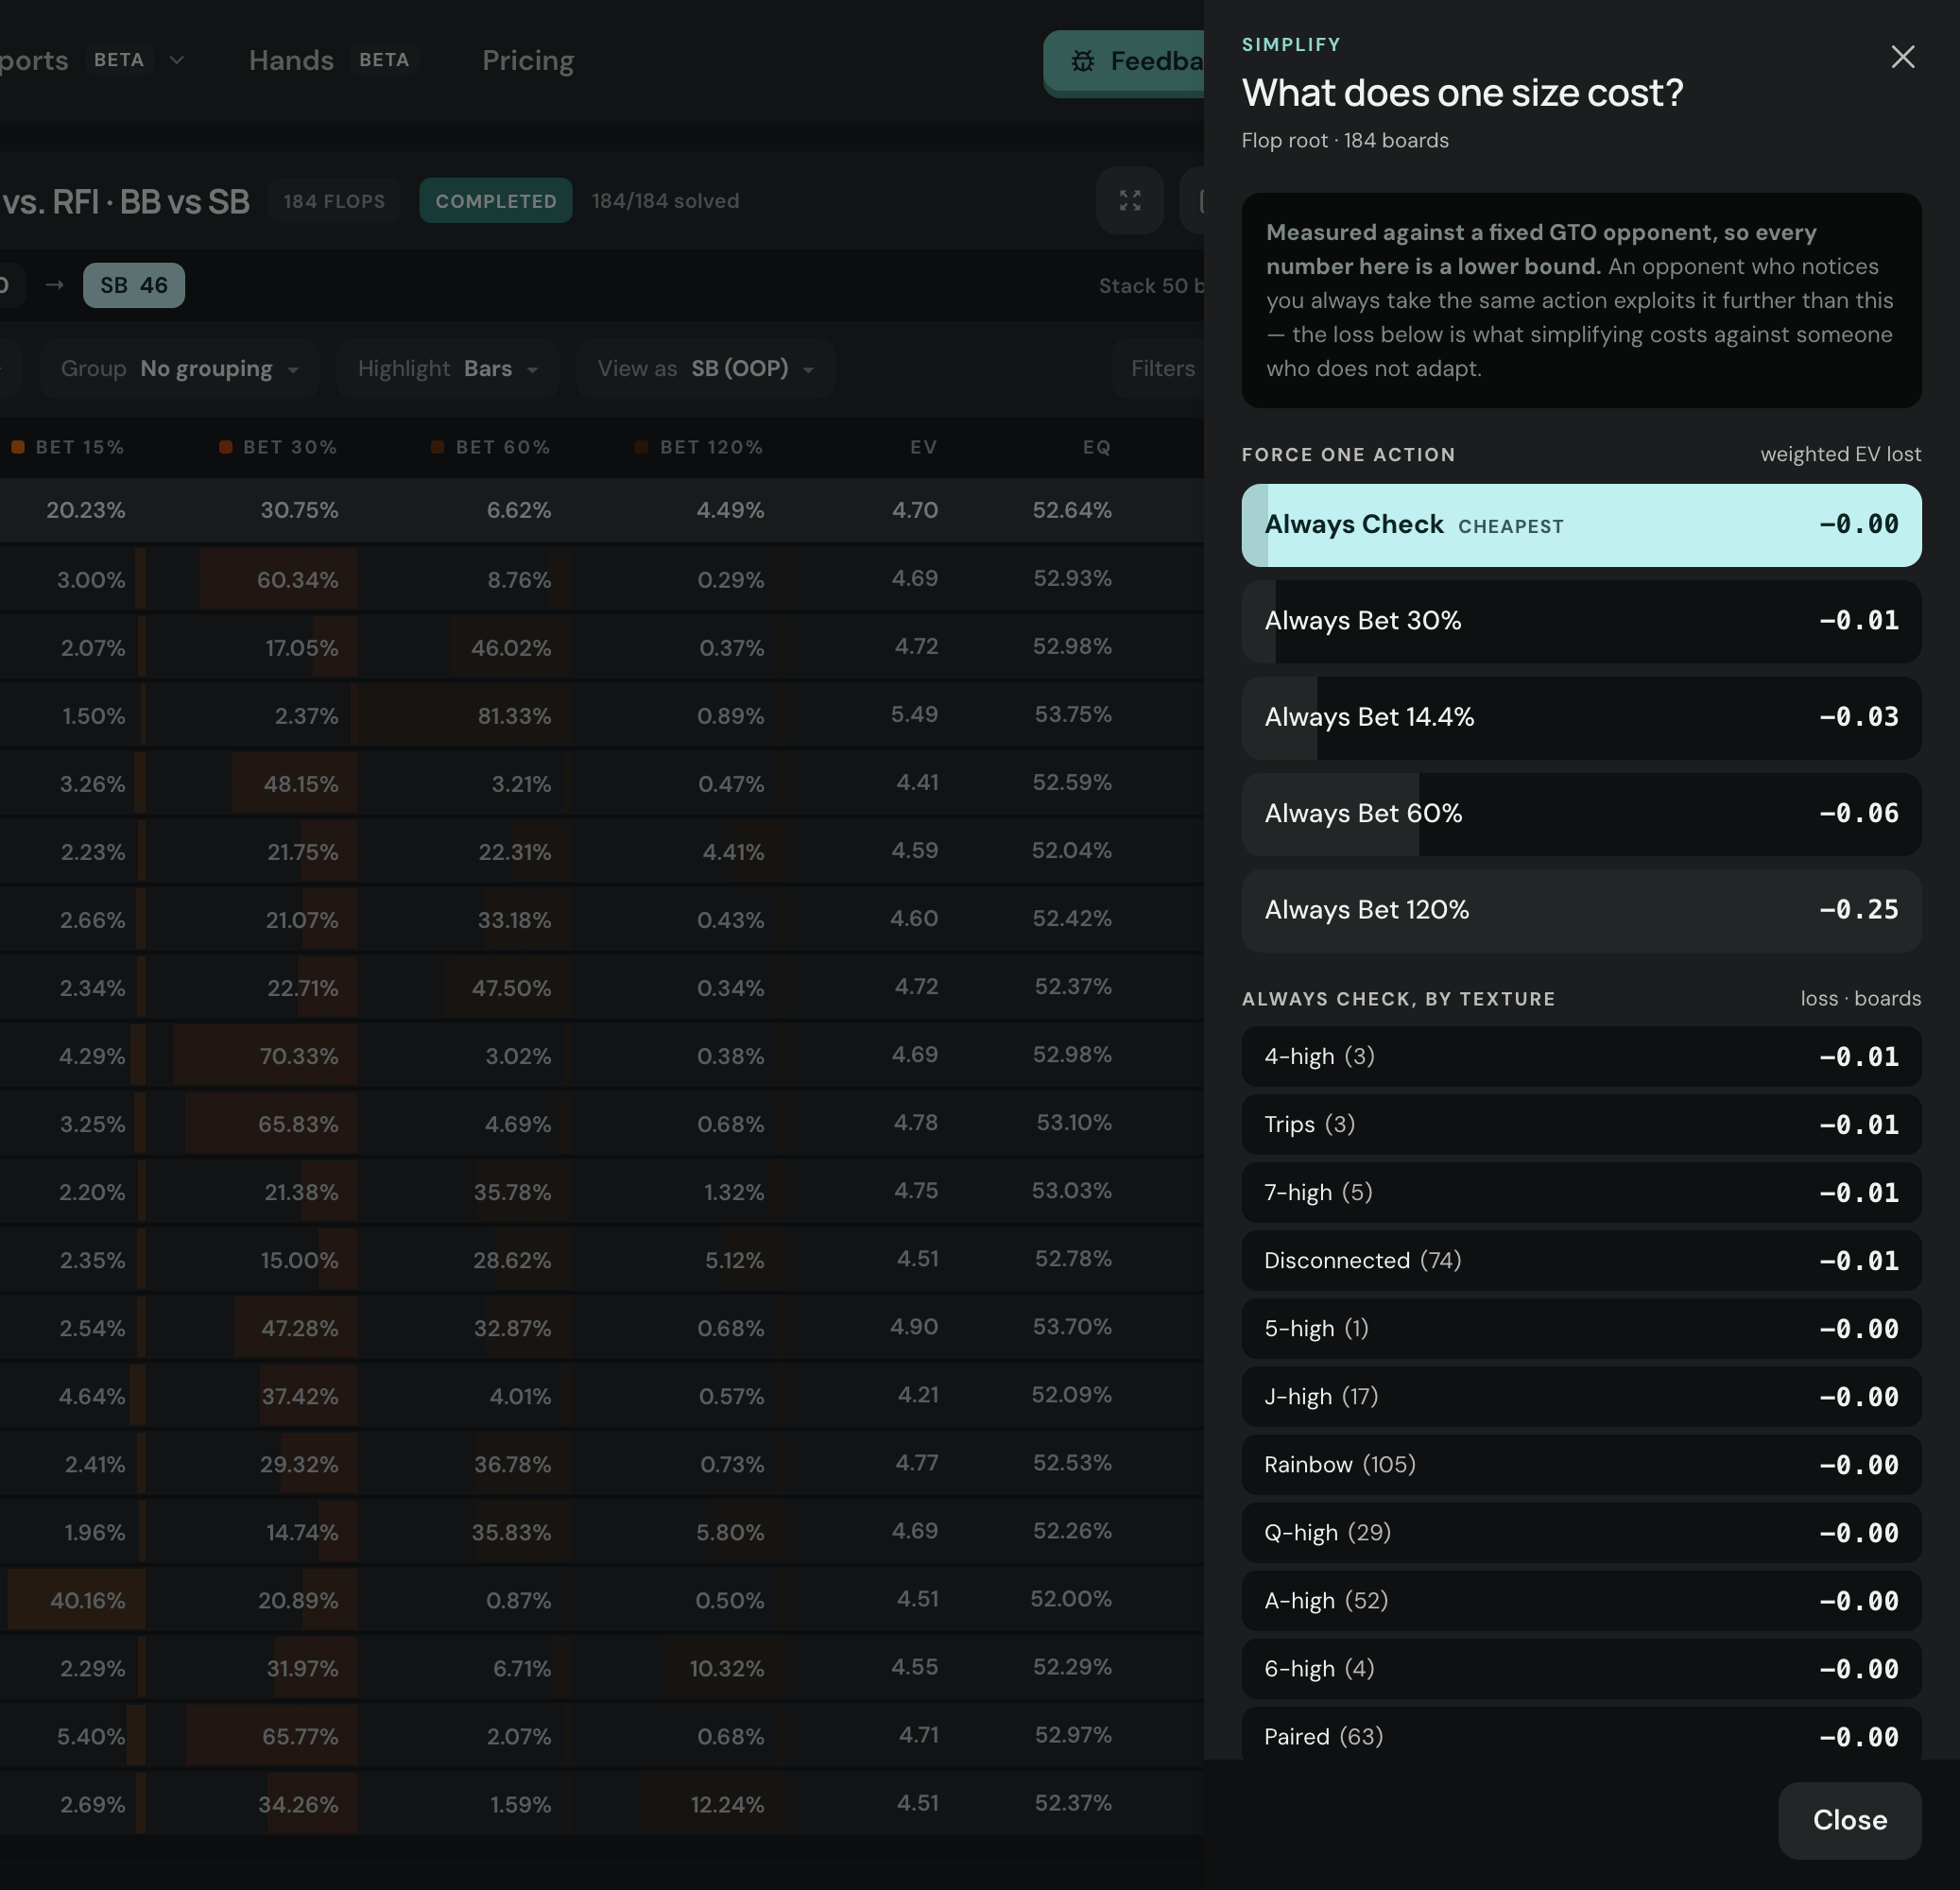Select the Always Bet 60% row
The image size is (1960, 1890).
(x=1581, y=814)
